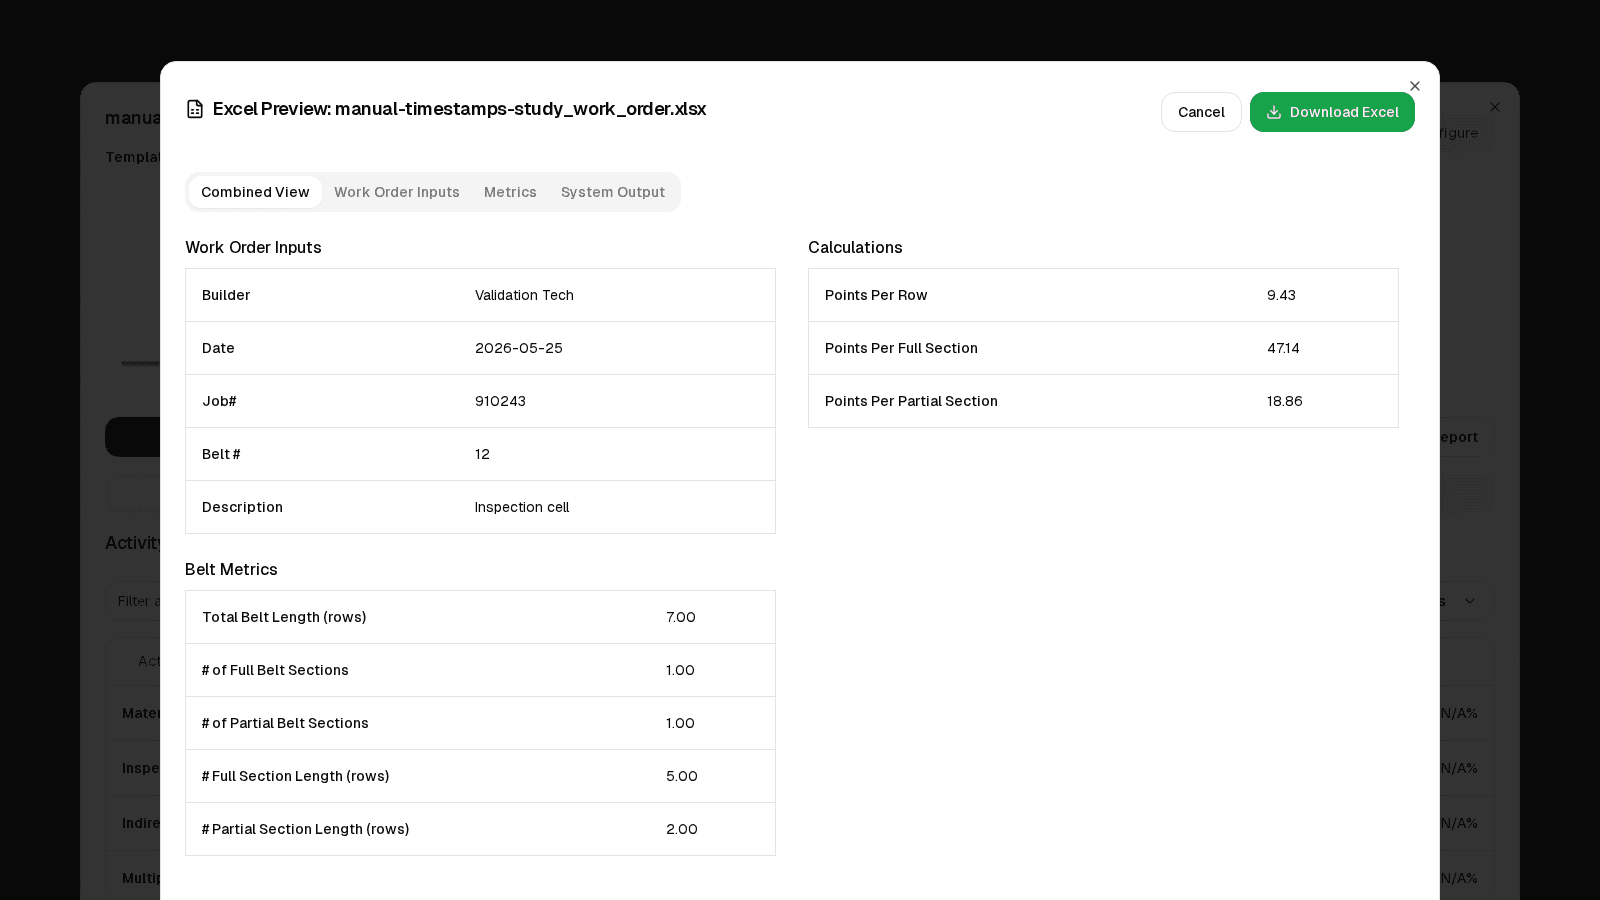Click the "# of Full Belt Sections" row label

coord(275,670)
